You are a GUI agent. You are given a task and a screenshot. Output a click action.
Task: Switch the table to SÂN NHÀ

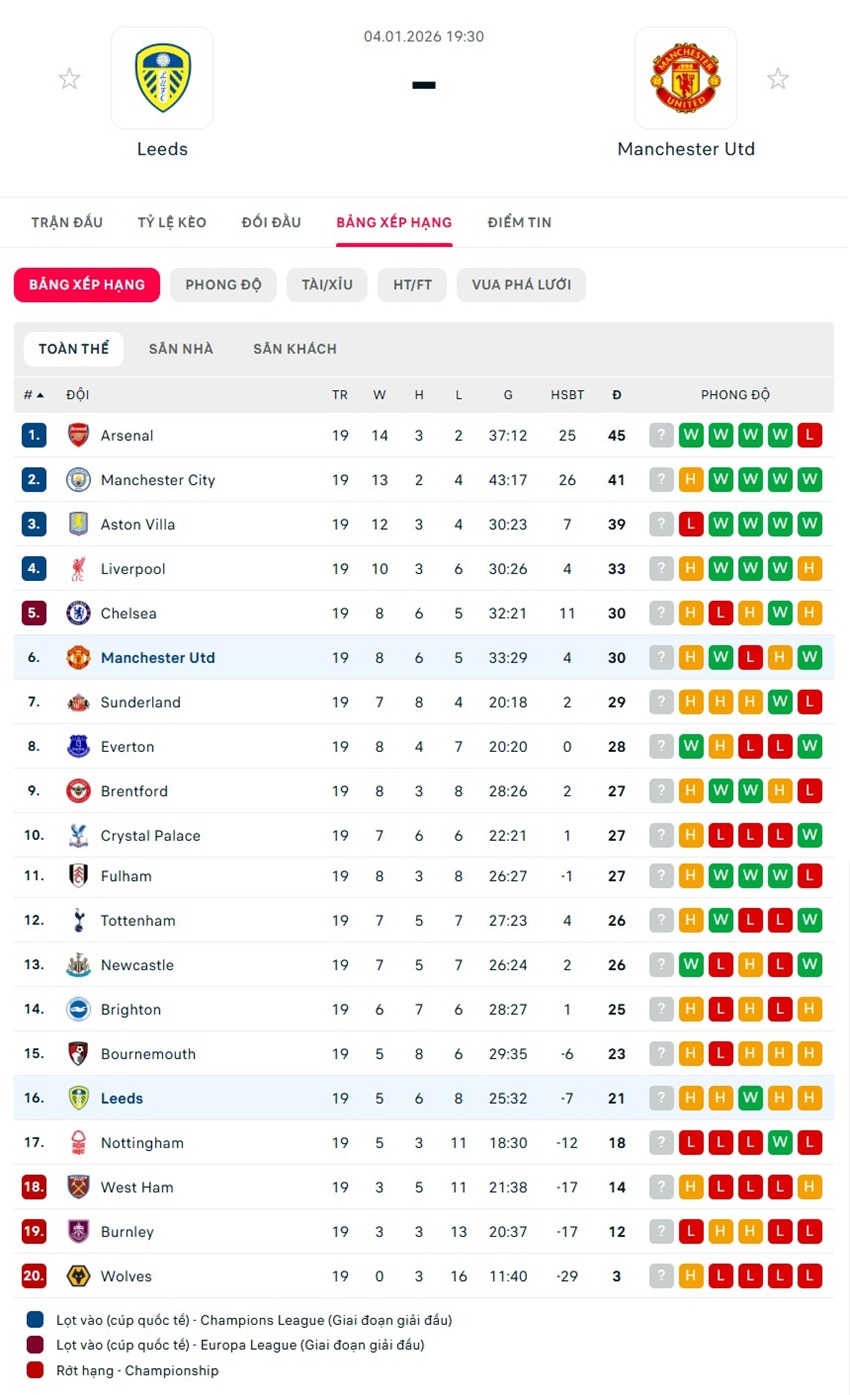(181, 349)
